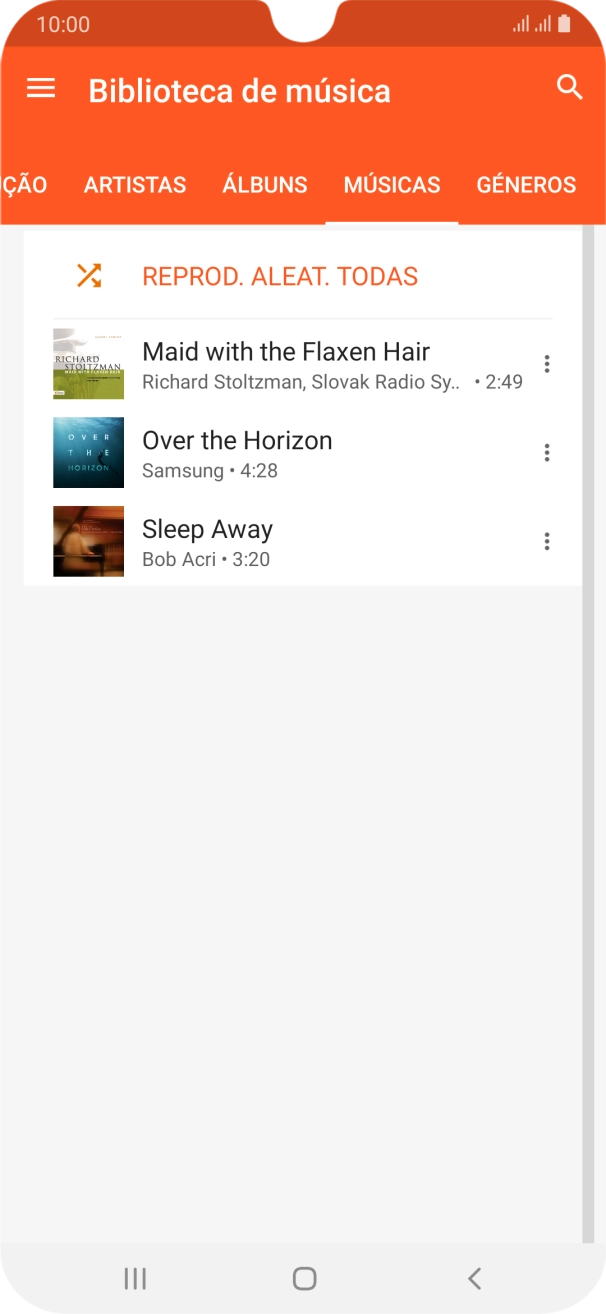Go to the Géneros tab
This screenshot has height=1314, width=606.
click(526, 185)
